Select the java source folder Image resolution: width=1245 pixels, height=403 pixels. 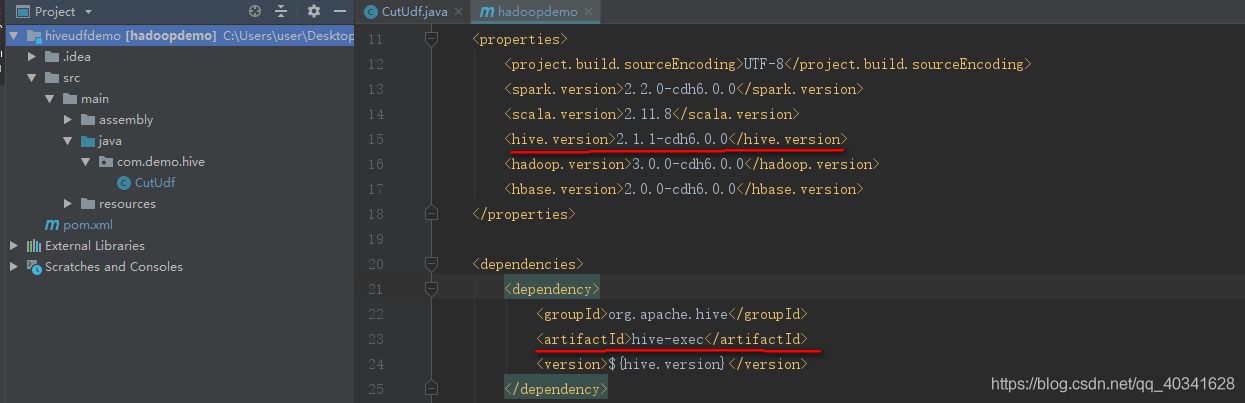[x=110, y=141]
